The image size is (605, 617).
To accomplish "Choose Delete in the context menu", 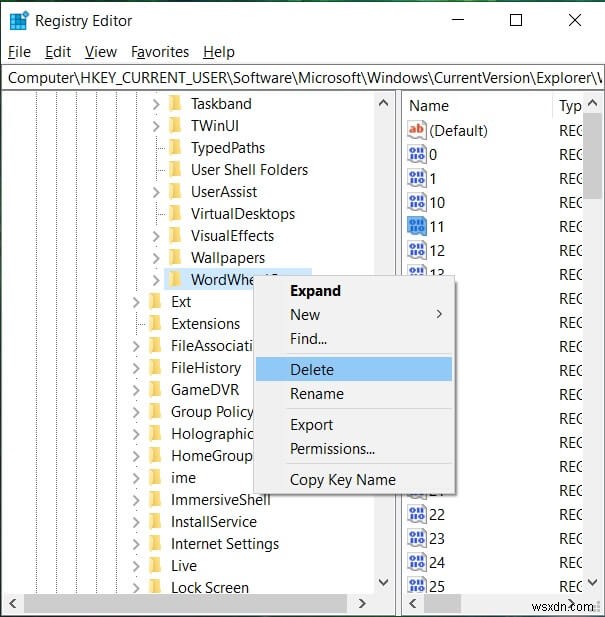I will click(x=354, y=369).
